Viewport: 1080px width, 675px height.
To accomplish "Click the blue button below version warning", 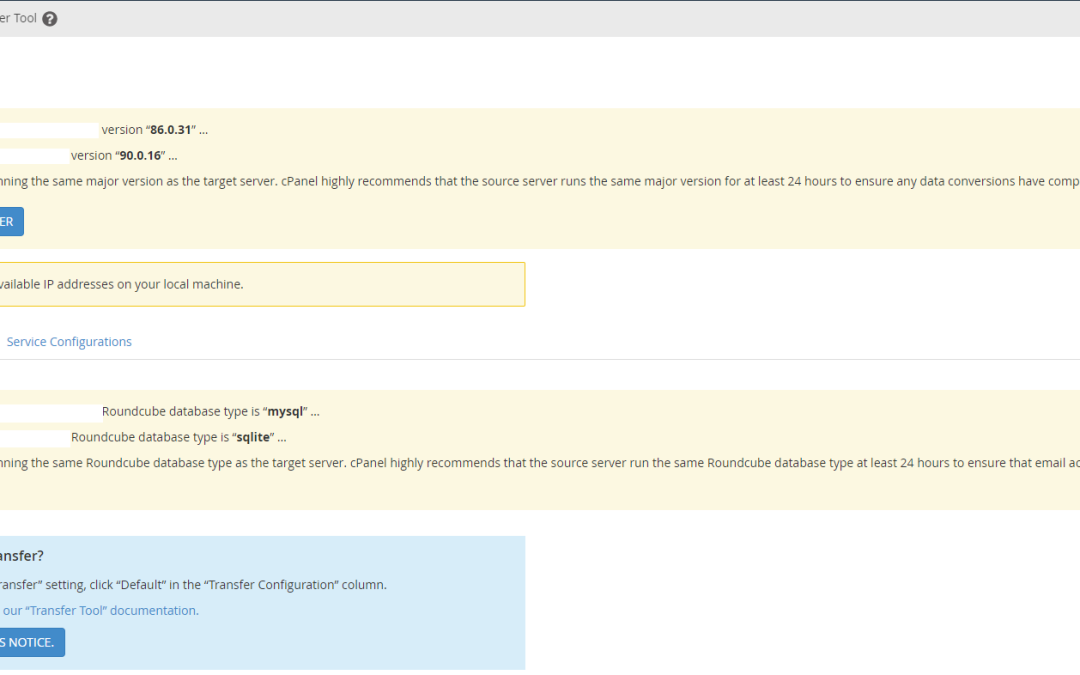I will click(x=10, y=222).
